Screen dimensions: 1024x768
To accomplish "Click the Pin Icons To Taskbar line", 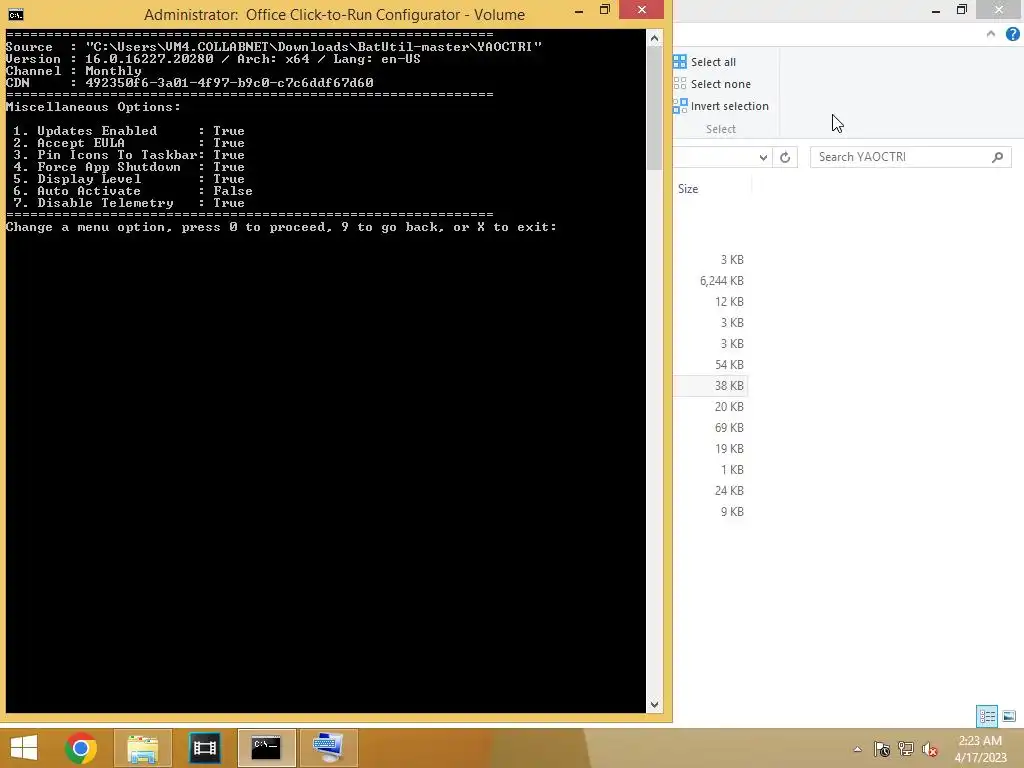I will click(x=129, y=155).
